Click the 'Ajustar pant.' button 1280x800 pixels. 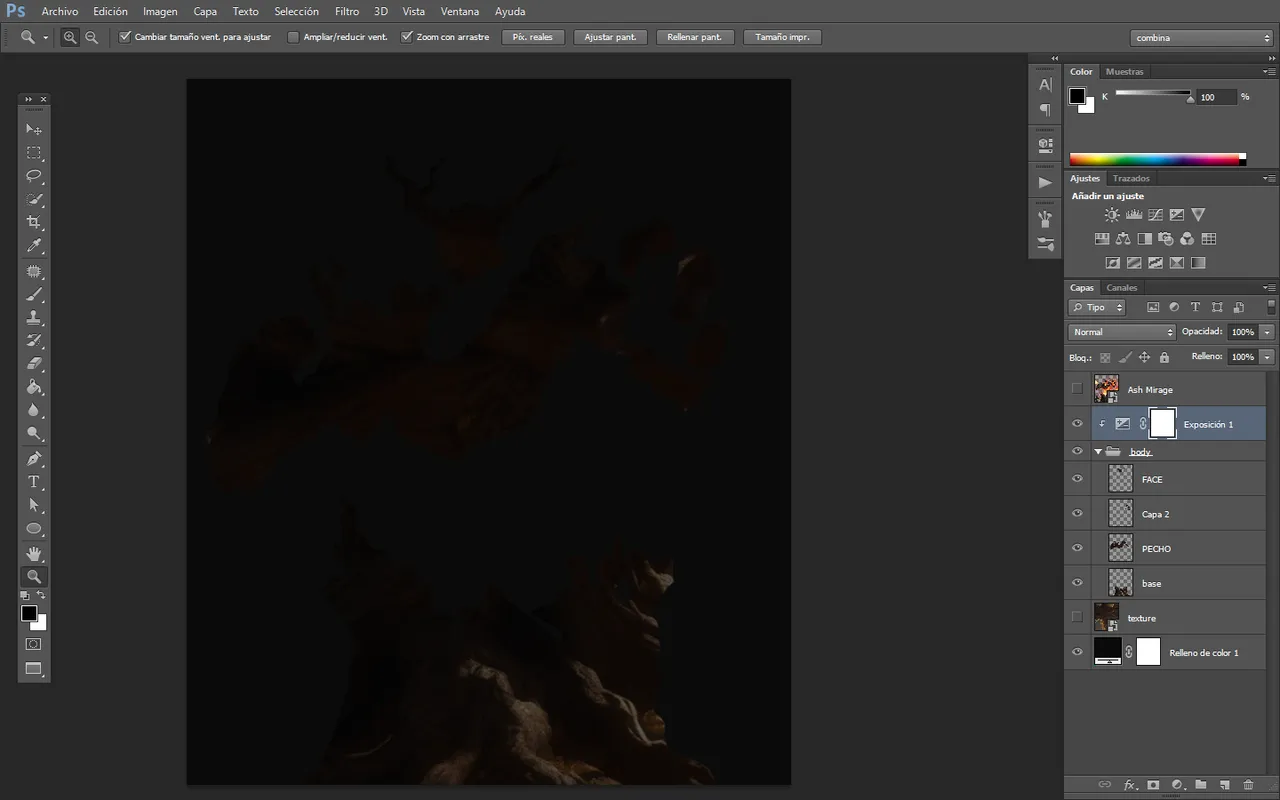[611, 37]
